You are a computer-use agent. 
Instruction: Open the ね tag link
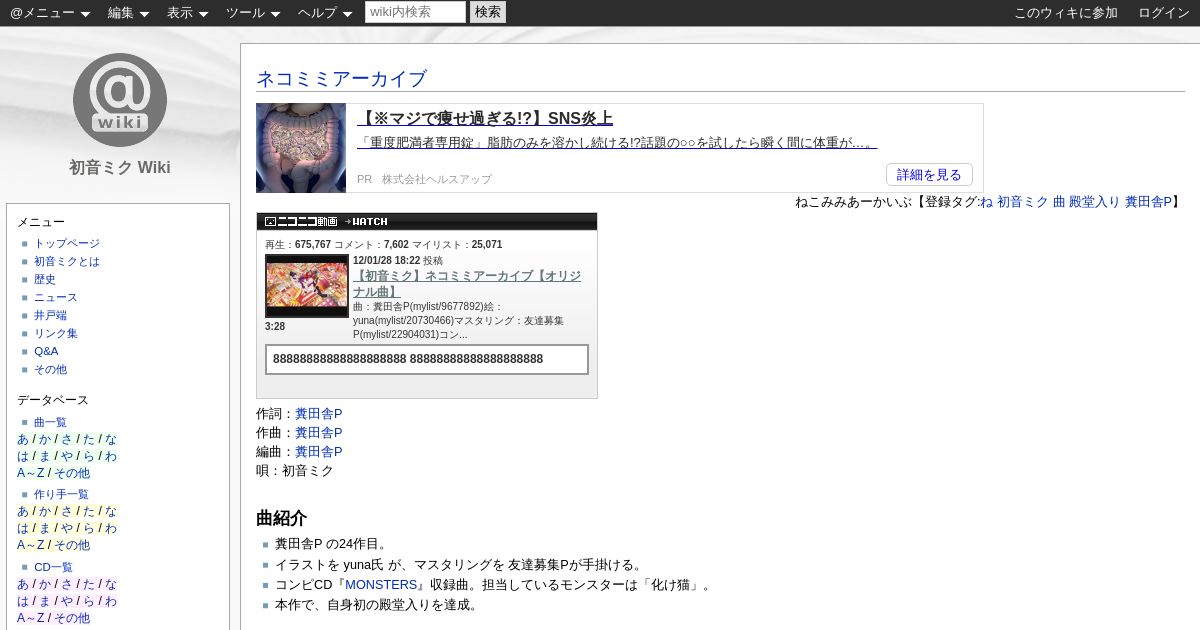coord(986,202)
